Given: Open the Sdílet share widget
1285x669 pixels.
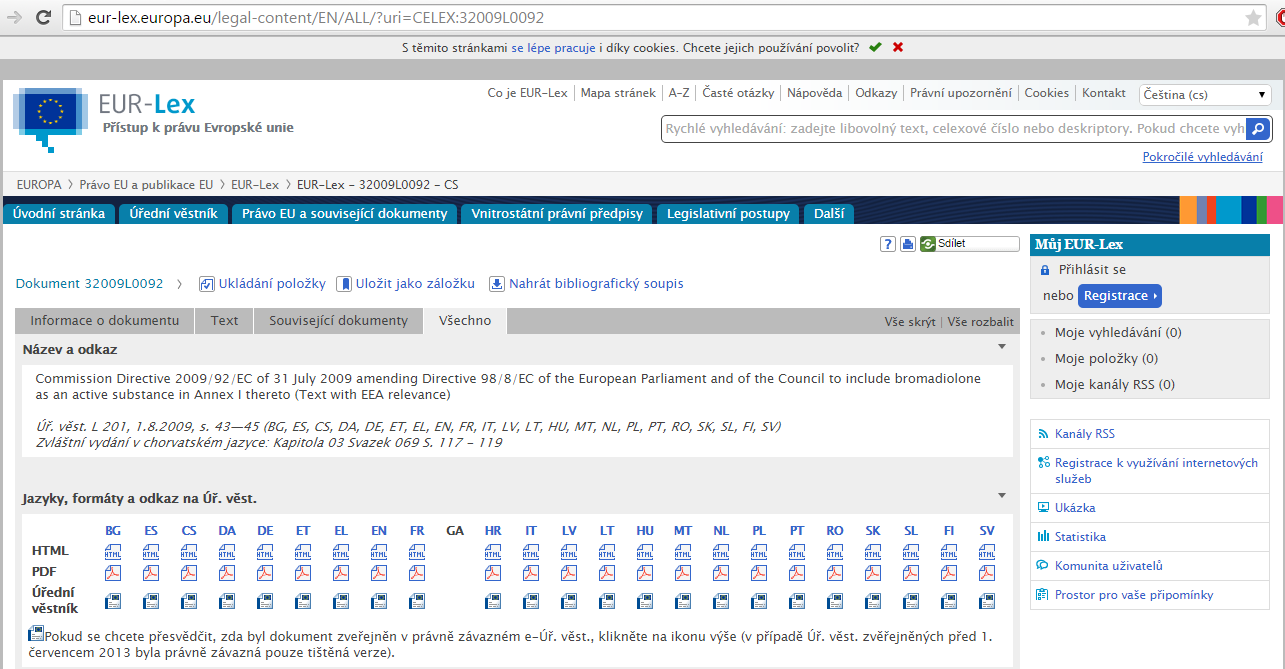Looking at the screenshot, I should pyautogui.click(x=969, y=244).
